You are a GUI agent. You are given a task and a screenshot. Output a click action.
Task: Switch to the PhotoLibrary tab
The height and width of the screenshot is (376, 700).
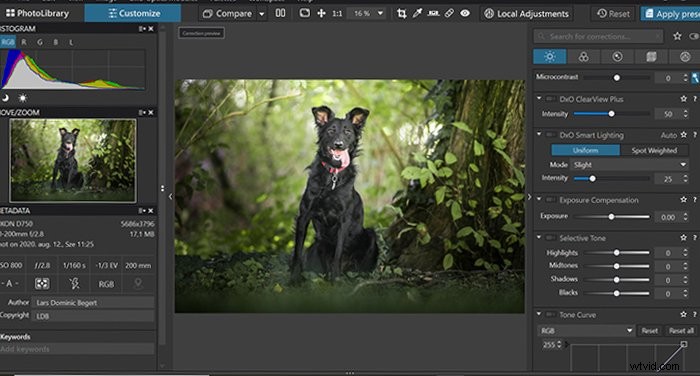point(38,13)
